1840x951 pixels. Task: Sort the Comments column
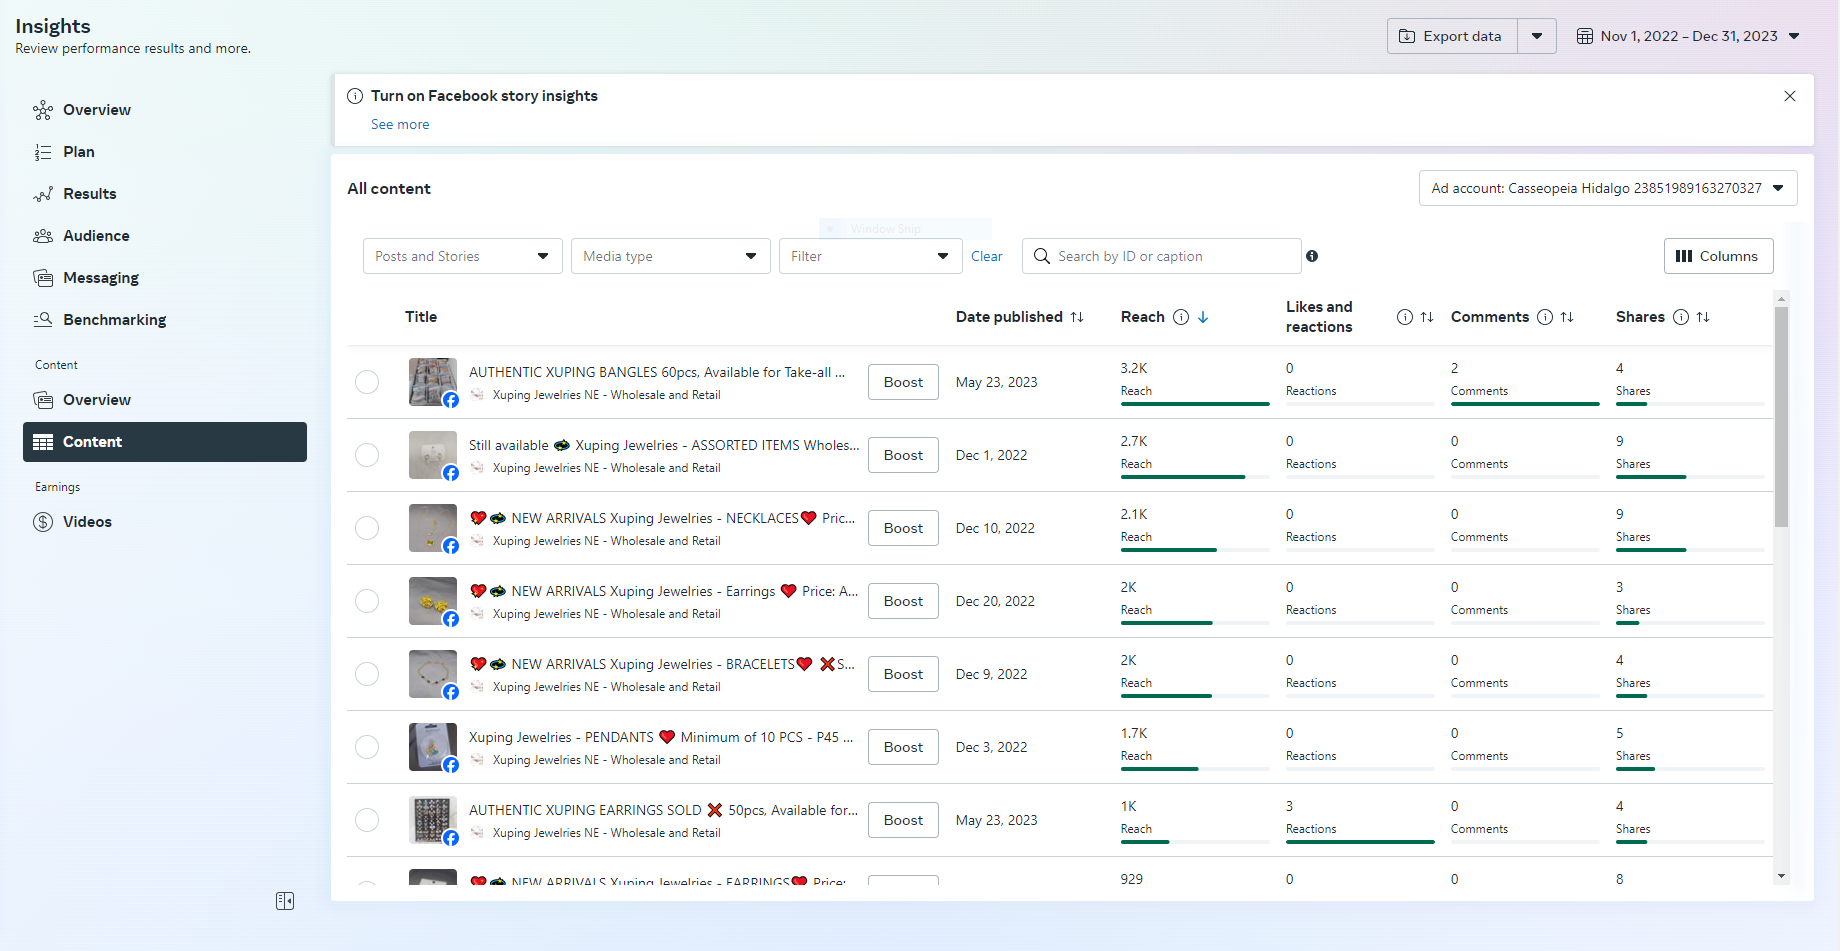click(x=1567, y=317)
